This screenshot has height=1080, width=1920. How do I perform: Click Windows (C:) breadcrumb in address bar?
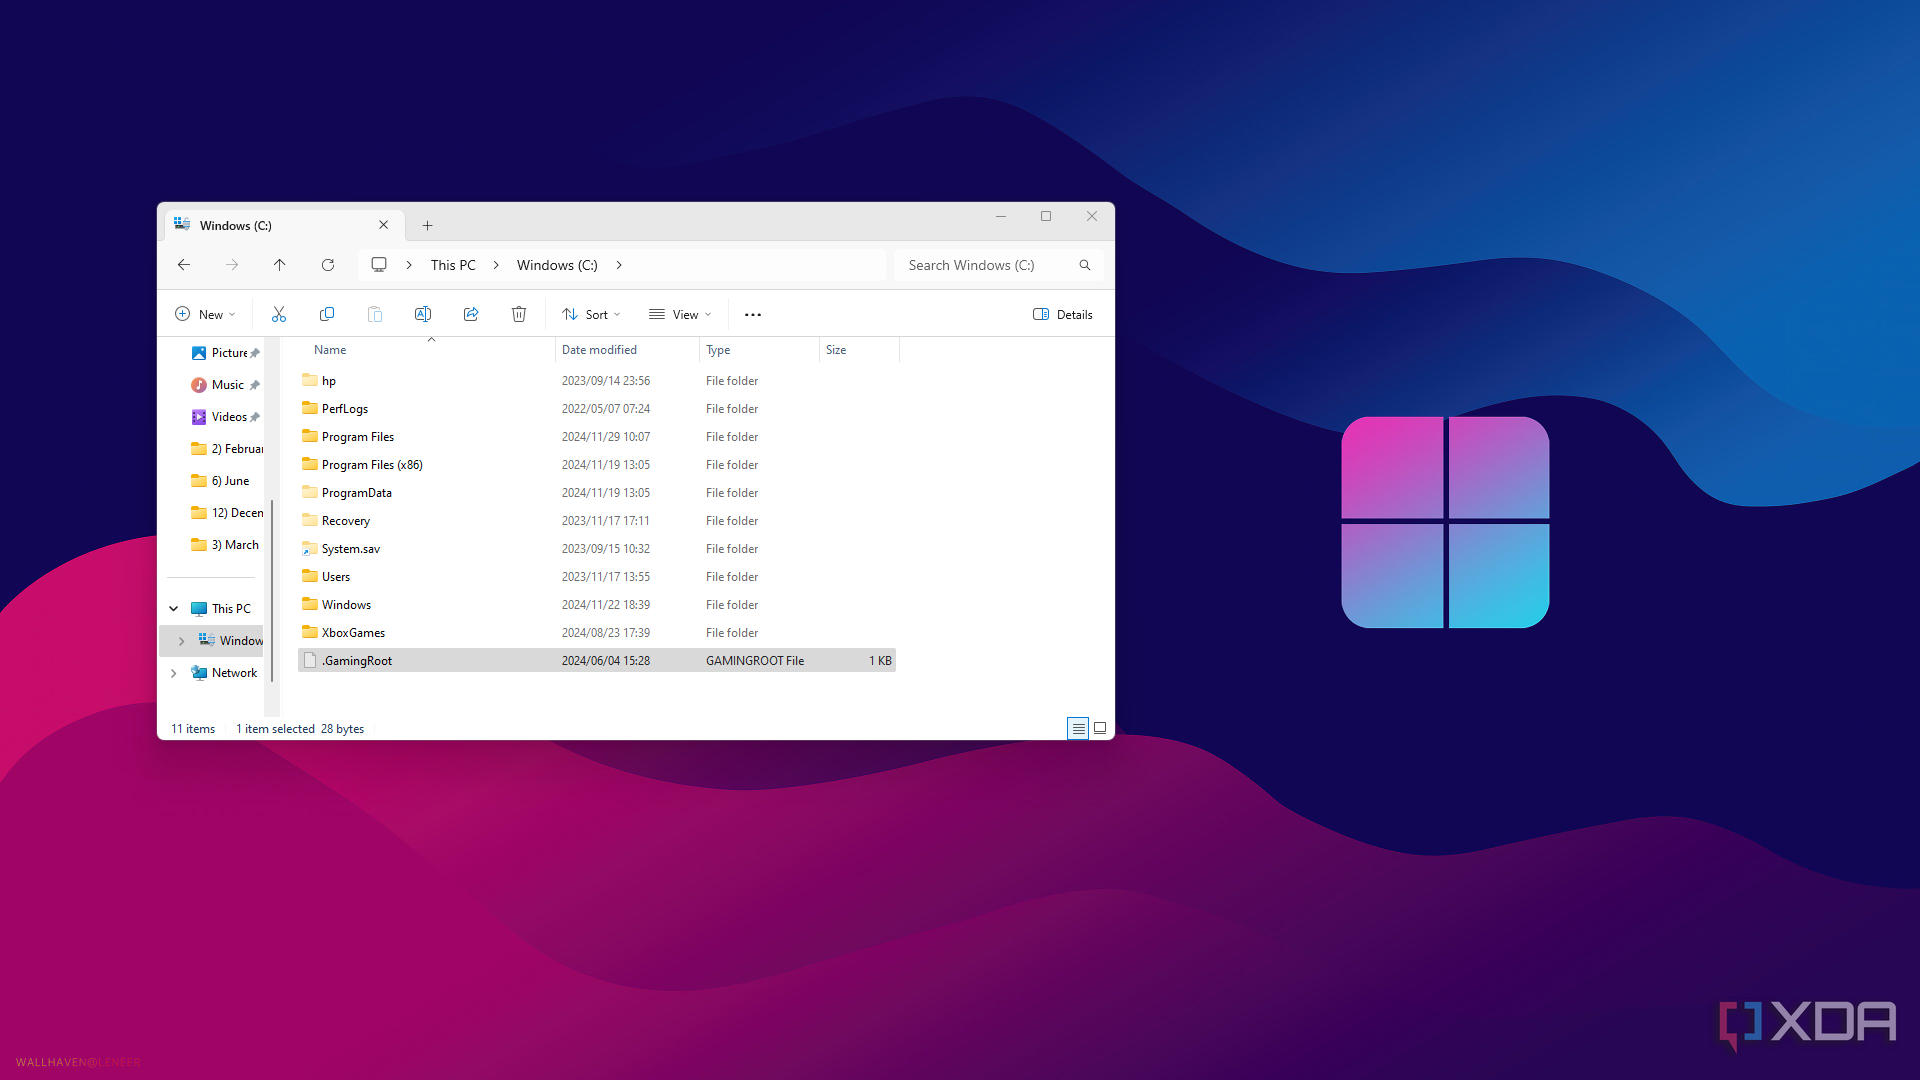coord(557,265)
